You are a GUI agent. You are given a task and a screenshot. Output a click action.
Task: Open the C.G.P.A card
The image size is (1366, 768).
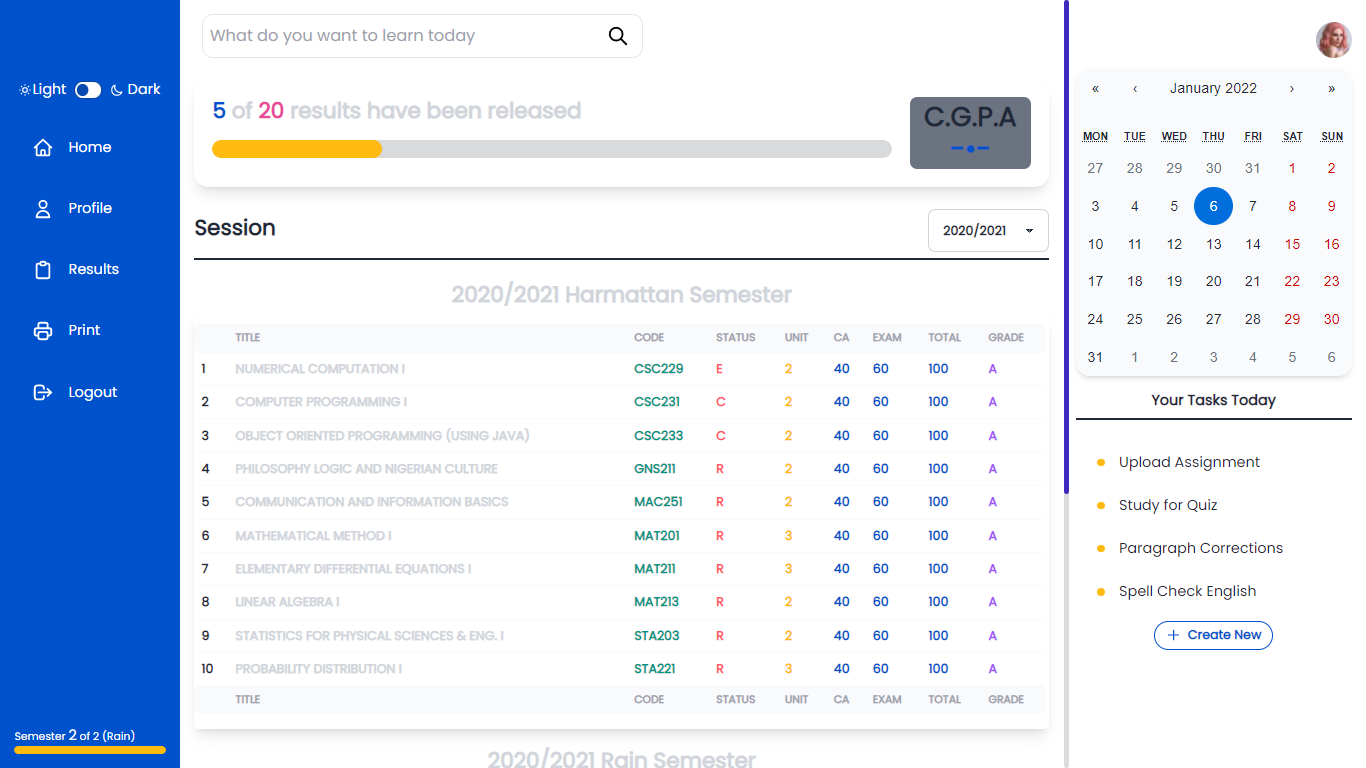click(969, 132)
